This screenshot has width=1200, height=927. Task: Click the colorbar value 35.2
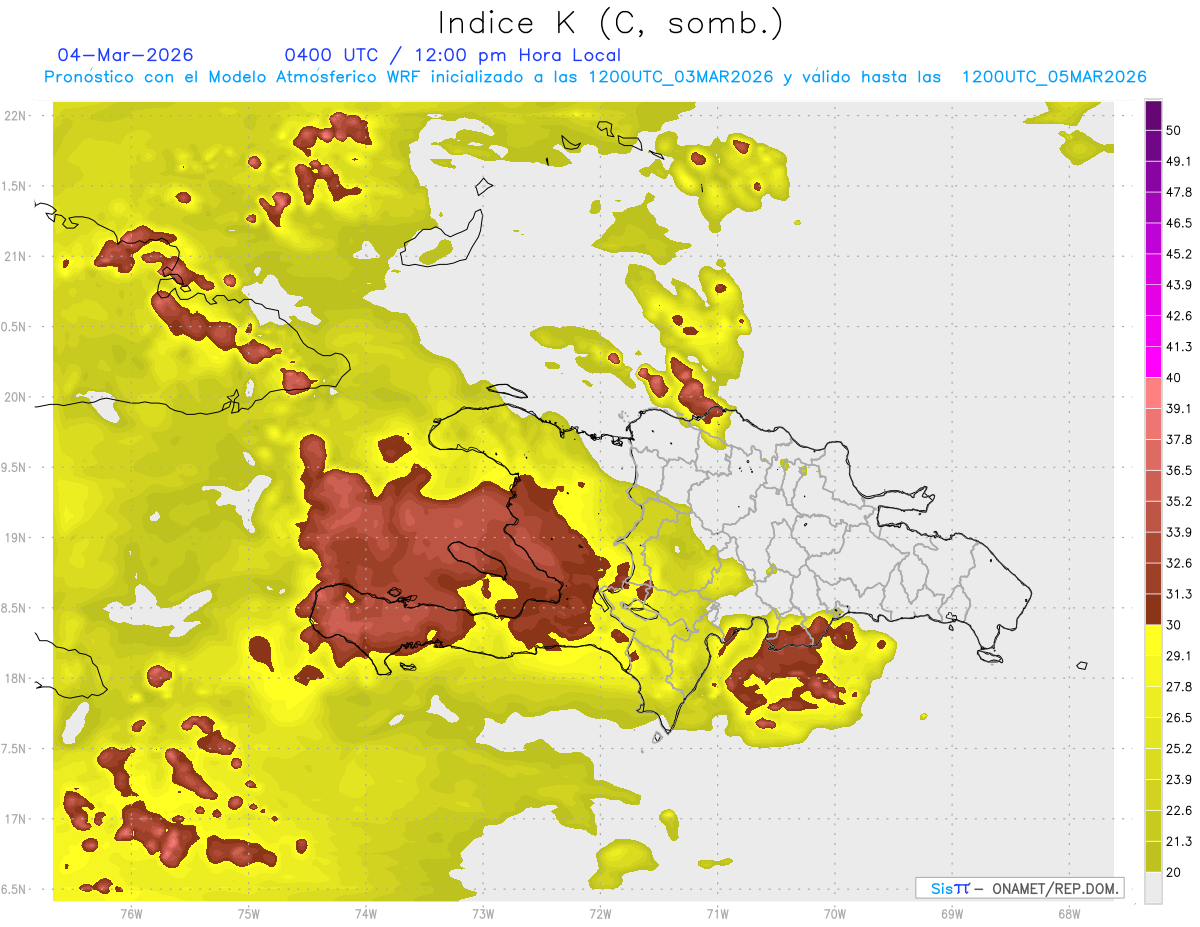coord(1179,501)
